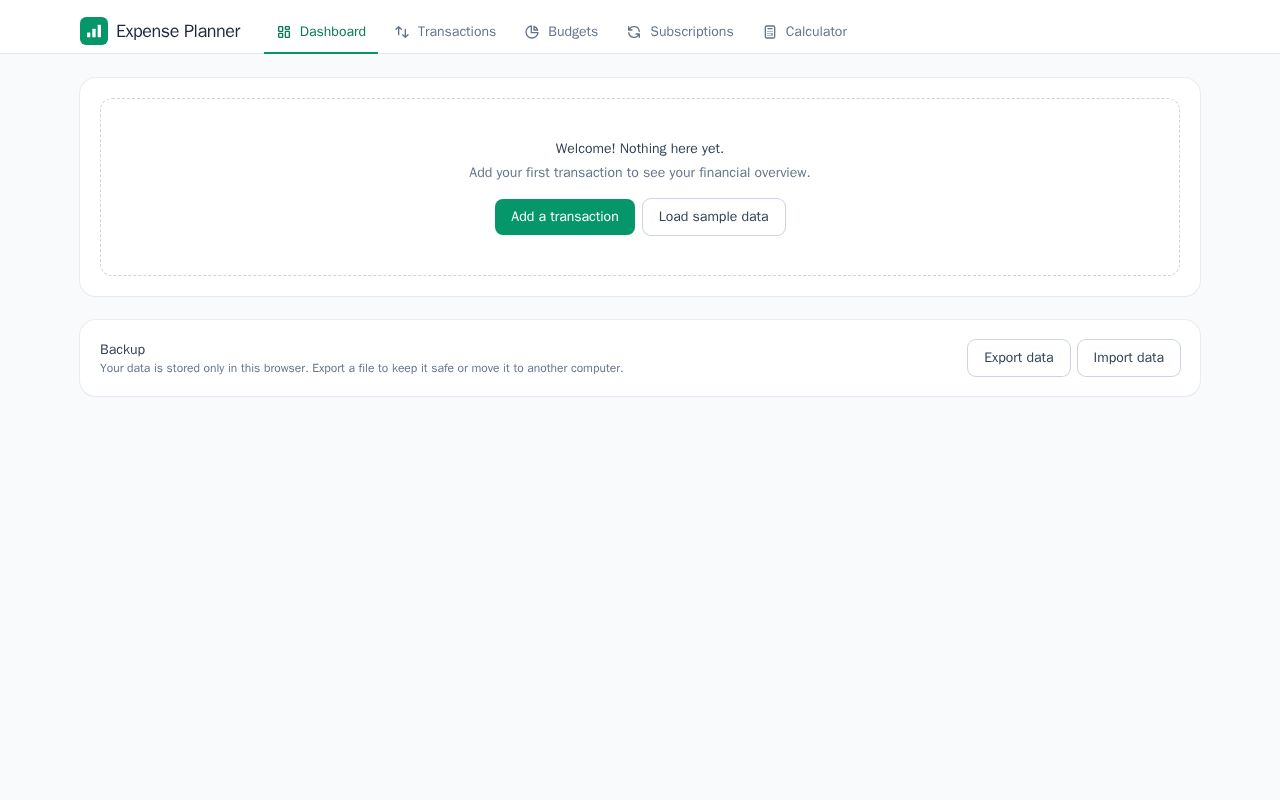
Task: Click the Add a transaction button
Action: coord(565,217)
